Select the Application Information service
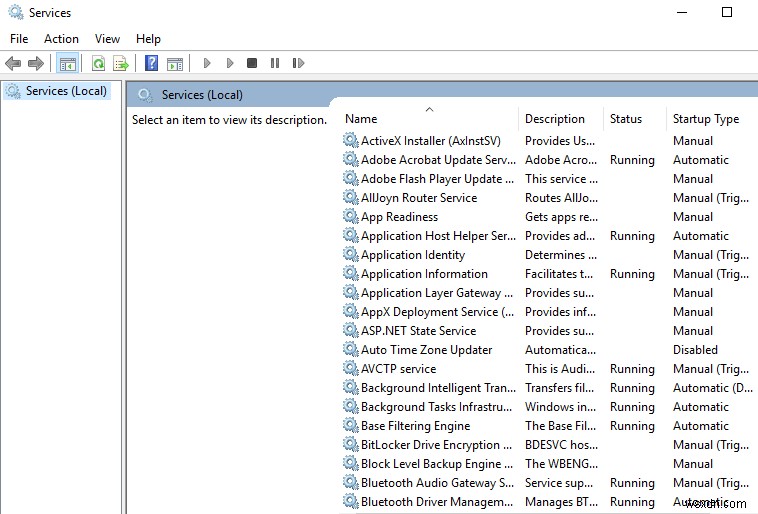 (x=549, y=274)
